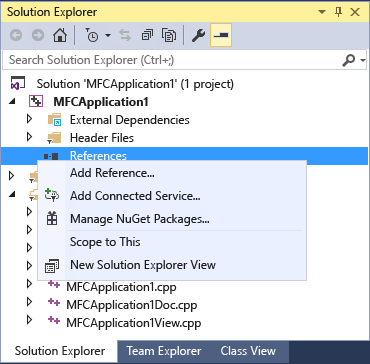Select the highlighted References node

[98, 156]
